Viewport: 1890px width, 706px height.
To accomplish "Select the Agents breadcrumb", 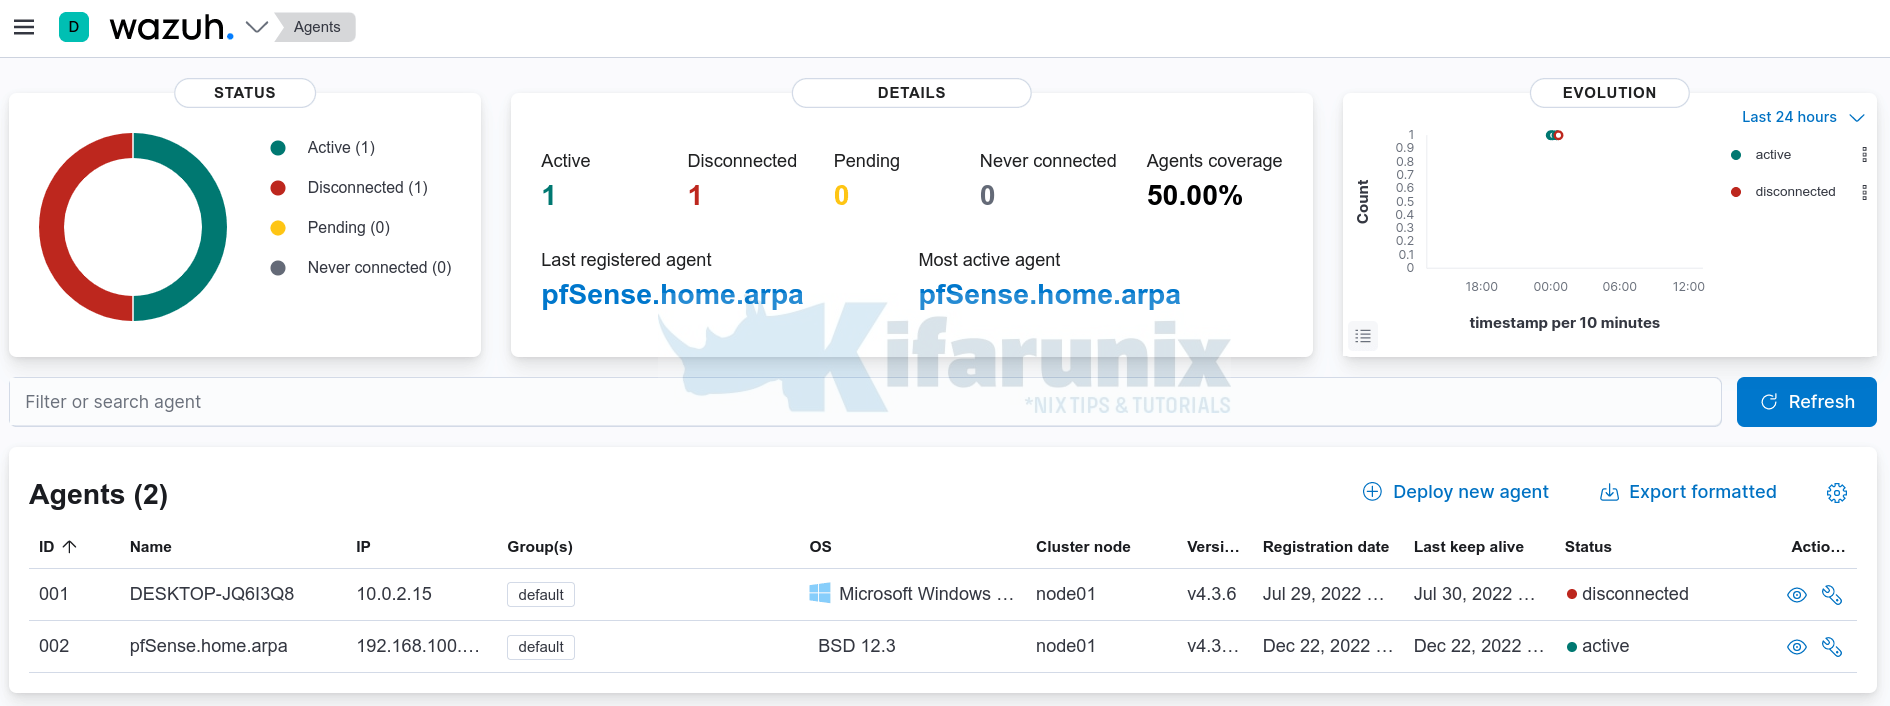I will coord(316,27).
